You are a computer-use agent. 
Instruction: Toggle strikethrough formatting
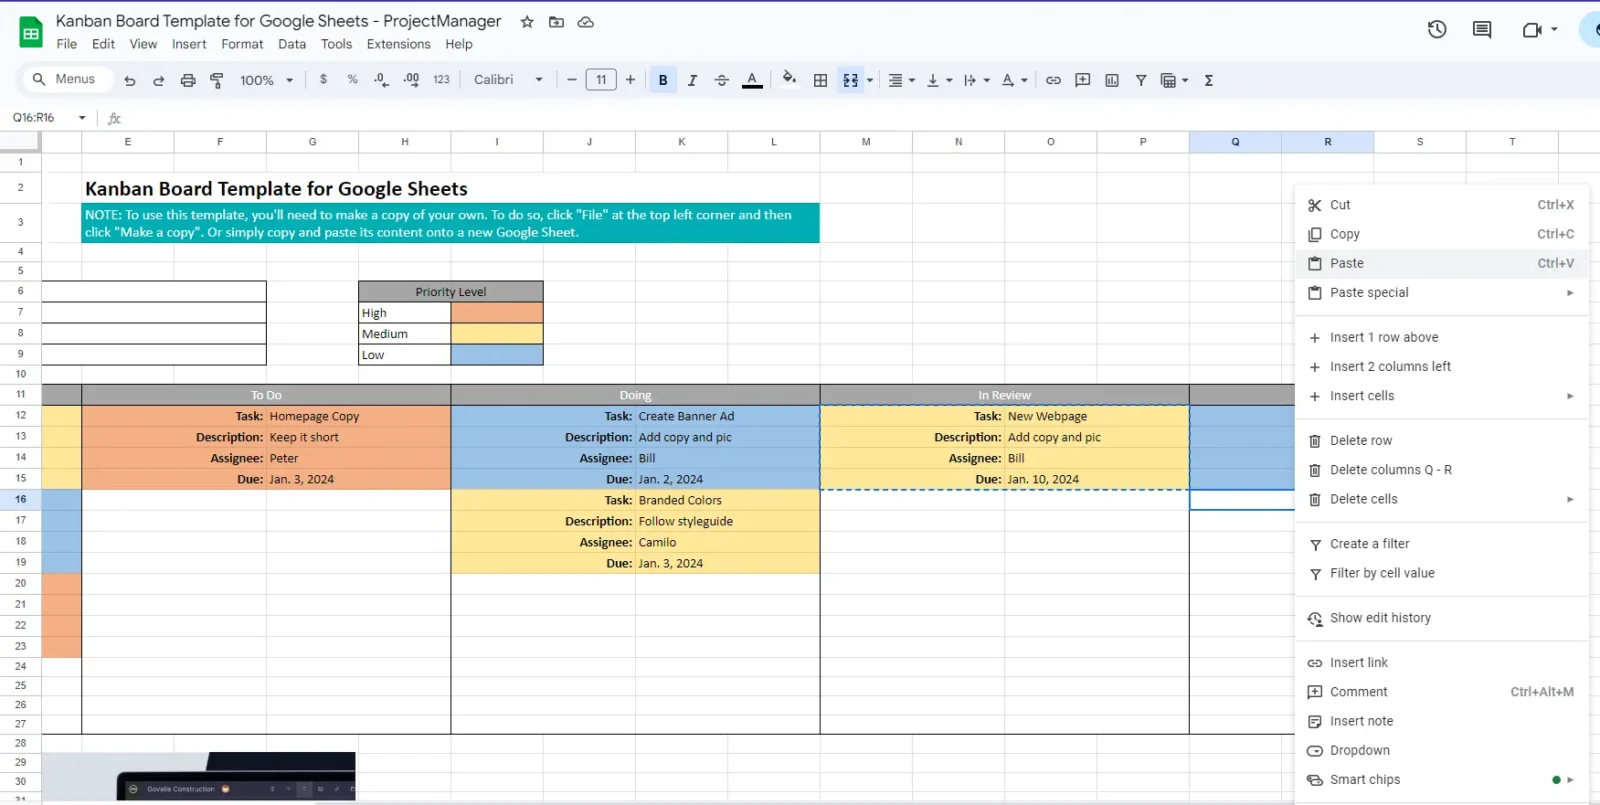722,80
